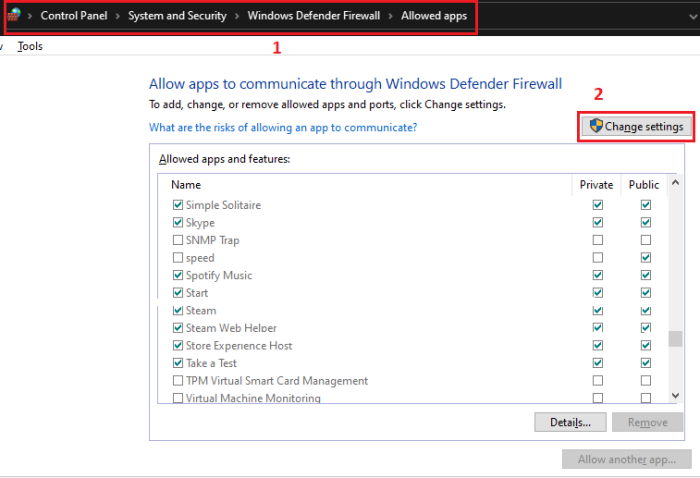Toggle speed name checkbox
Image resolution: width=700 pixels, height=478 pixels.
point(178,258)
